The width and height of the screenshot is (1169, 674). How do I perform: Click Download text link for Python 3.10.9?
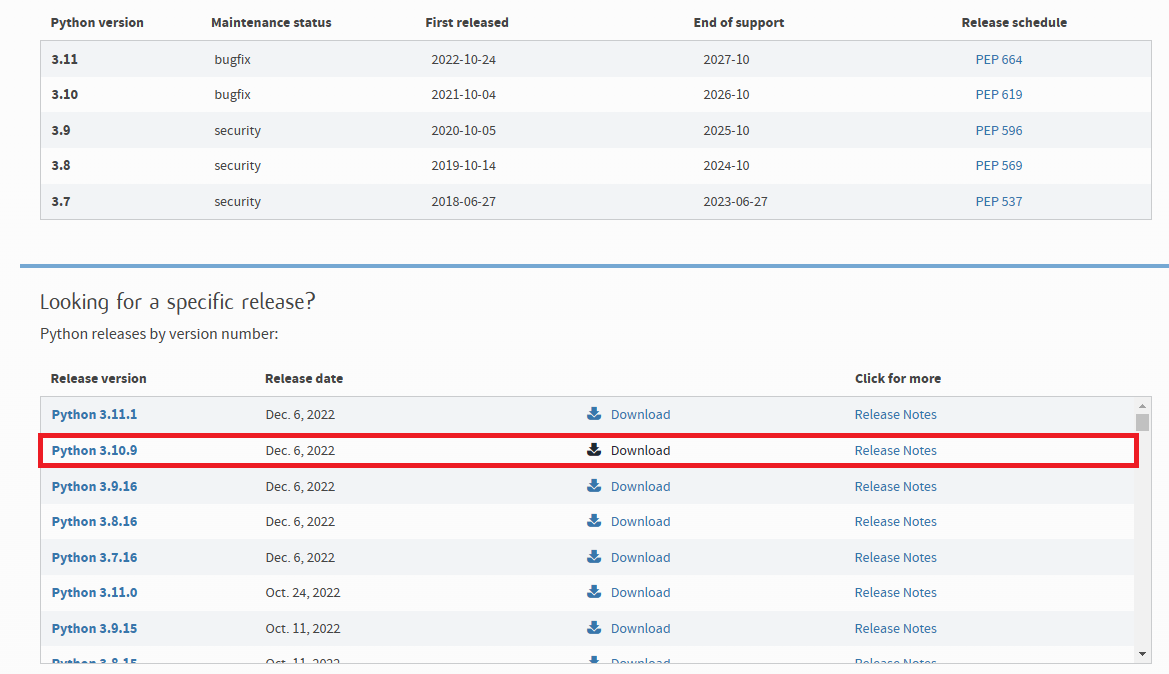[640, 450]
